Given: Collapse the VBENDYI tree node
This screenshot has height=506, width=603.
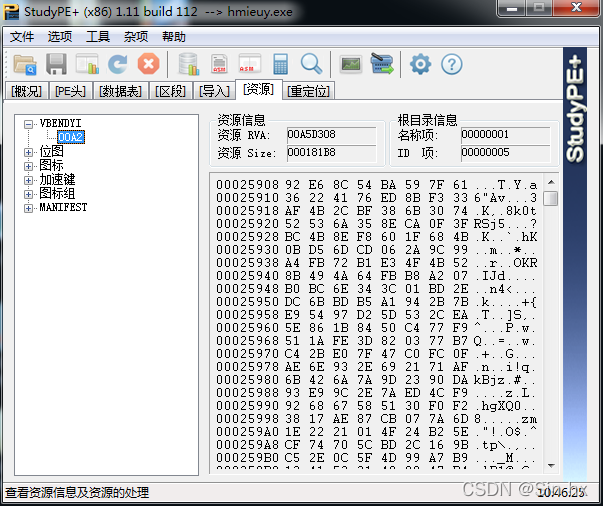Looking at the screenshot, I should pos(28,124).
